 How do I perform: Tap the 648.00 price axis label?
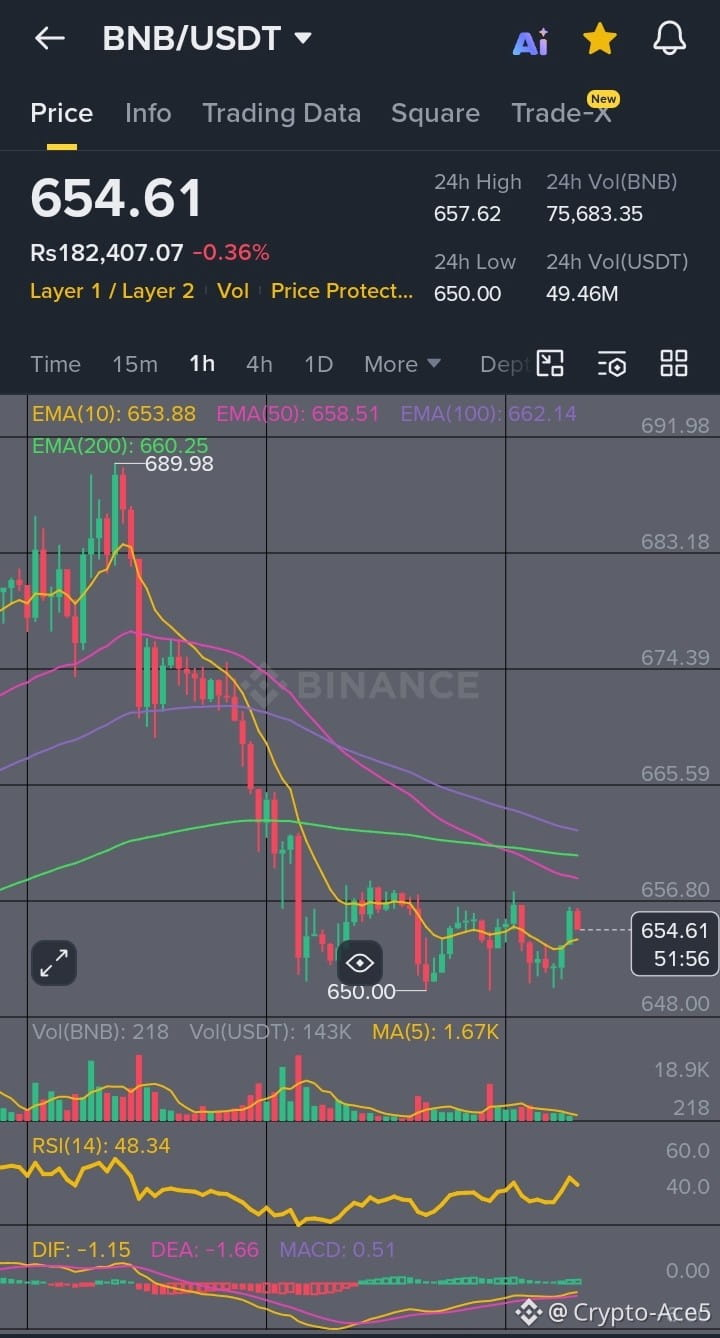tap(675, 1002)
